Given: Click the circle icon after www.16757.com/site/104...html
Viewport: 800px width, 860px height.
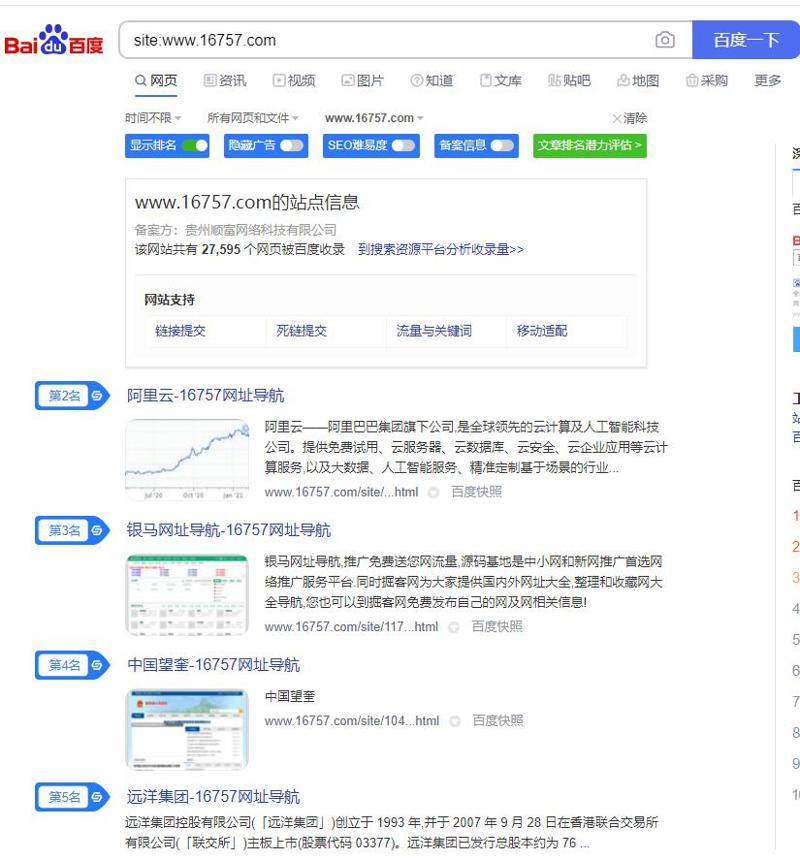Looking at the screenshot, I should (x=455, y=721).
